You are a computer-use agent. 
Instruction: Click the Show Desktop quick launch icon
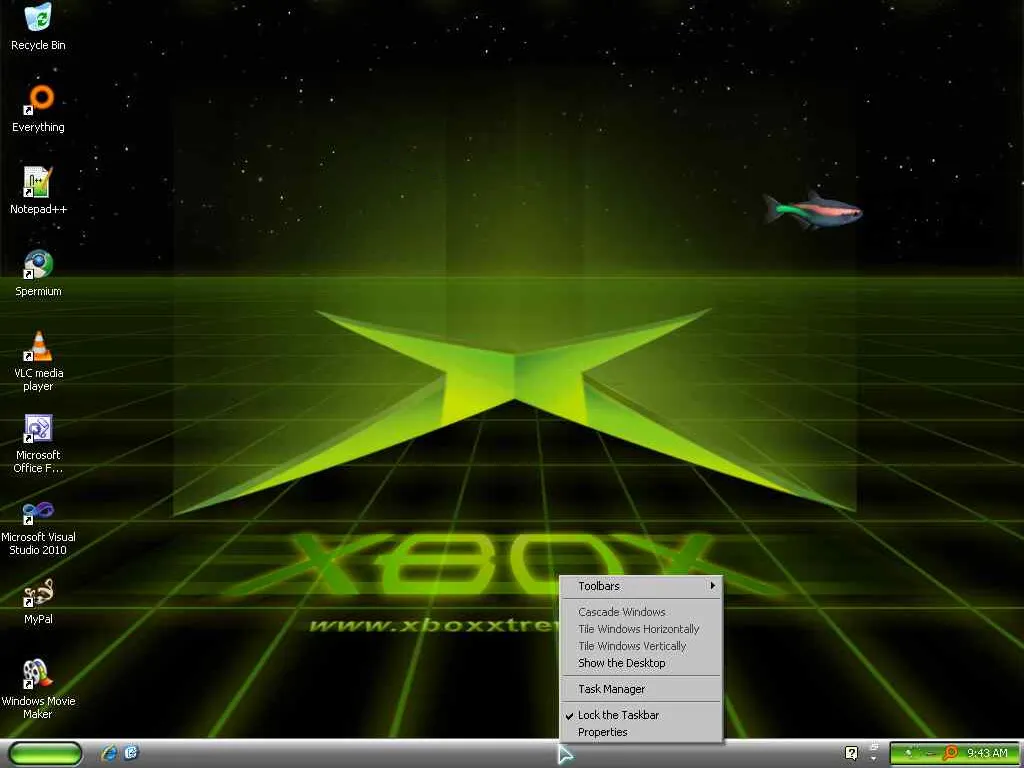click(x=131, y=753)
